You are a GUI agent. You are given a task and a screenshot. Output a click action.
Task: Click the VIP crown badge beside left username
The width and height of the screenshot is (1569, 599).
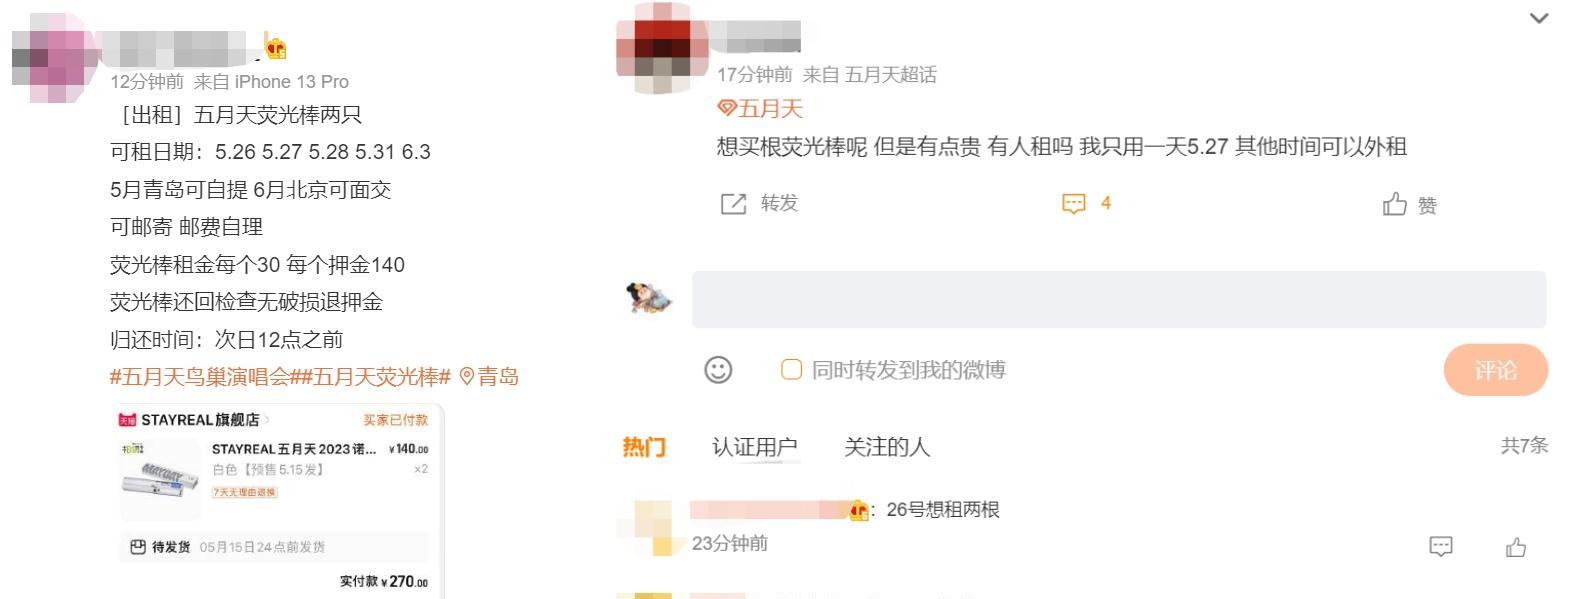point(276,46)
